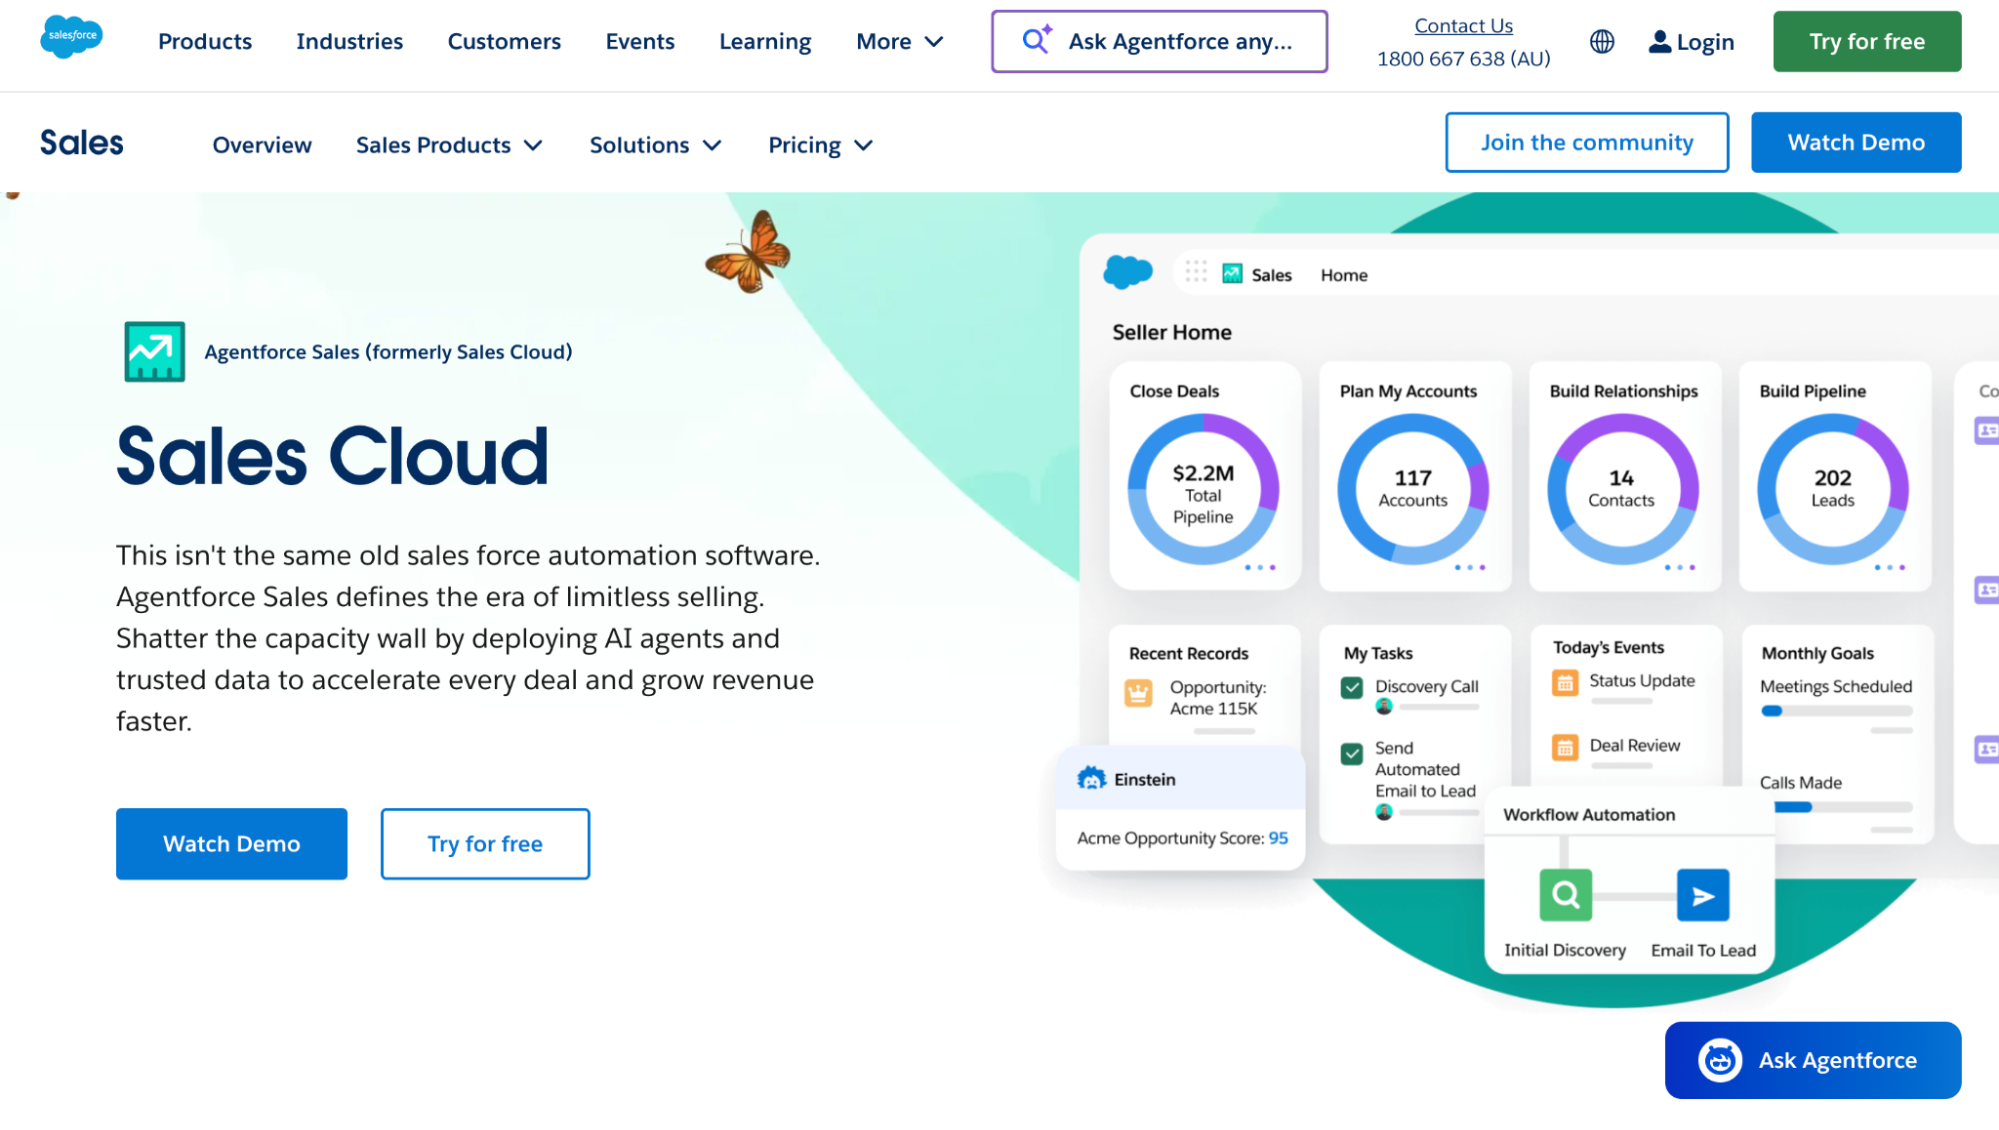1999x1130 pixels.
Task: Click the Sales app icon in dashboard
Action: (x=1232, y=274)
